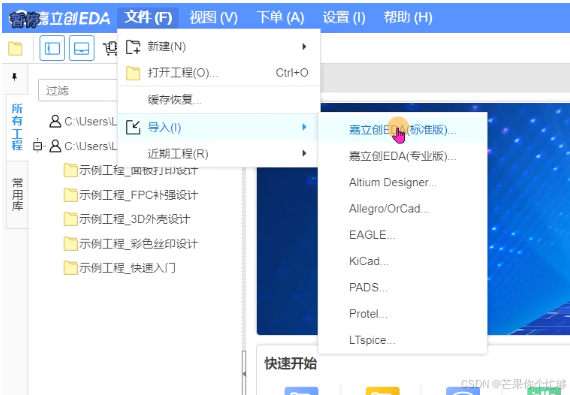Choose Allegro/OrCad... import option
This screenshot has width=570, height=395.
point(402,209)
